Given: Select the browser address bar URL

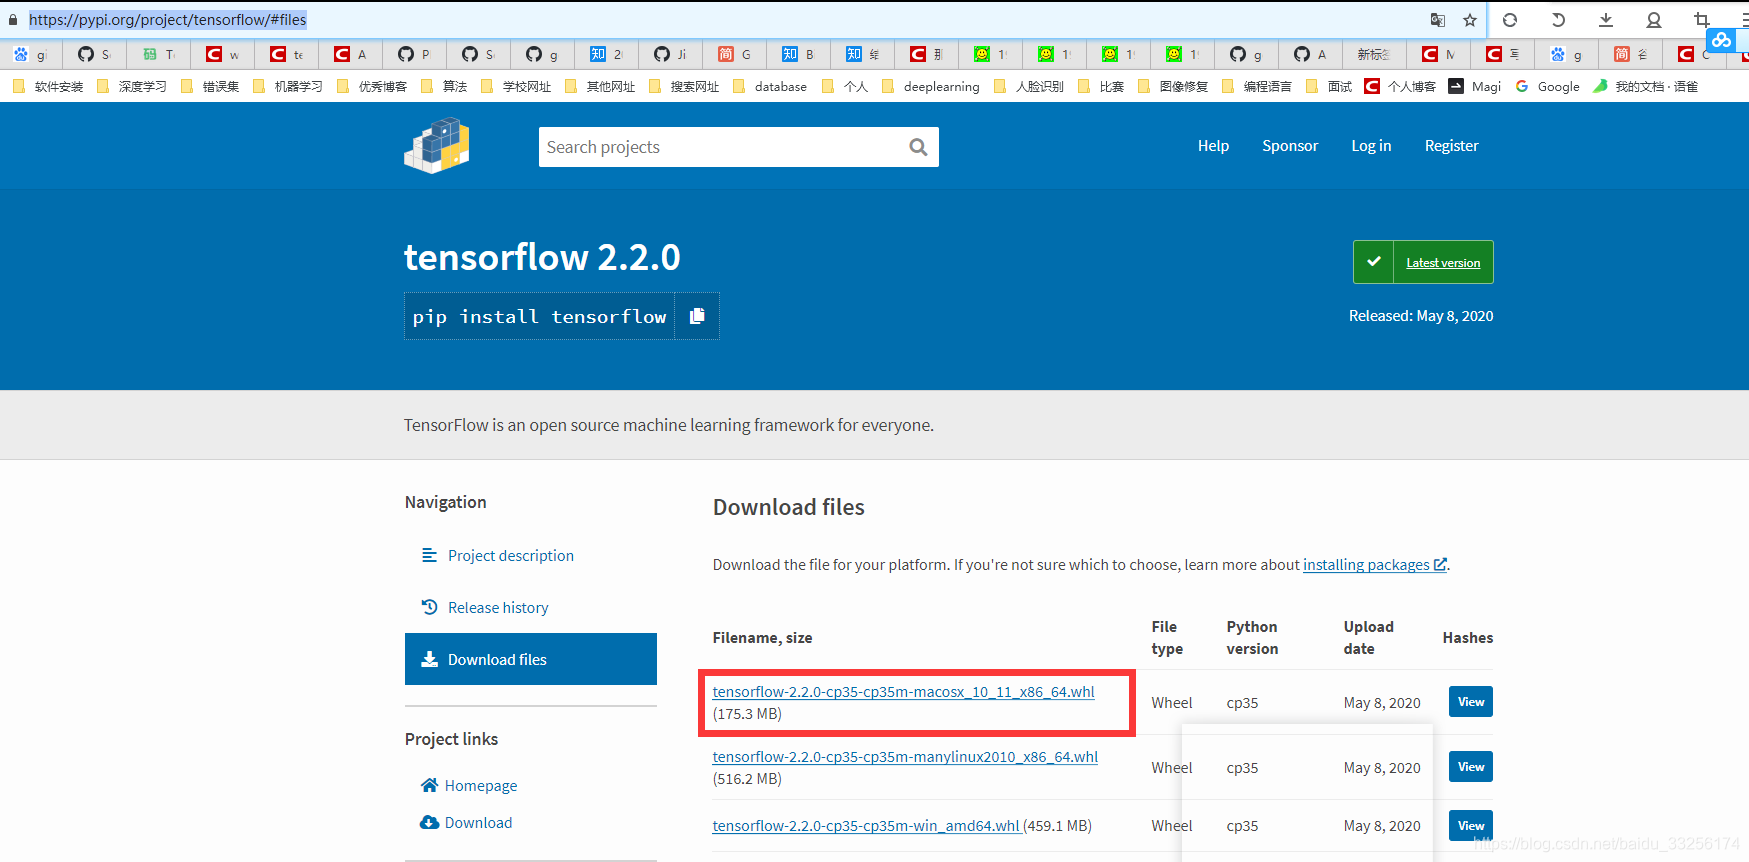Looking at the screenshot, I should click(168, 20).
